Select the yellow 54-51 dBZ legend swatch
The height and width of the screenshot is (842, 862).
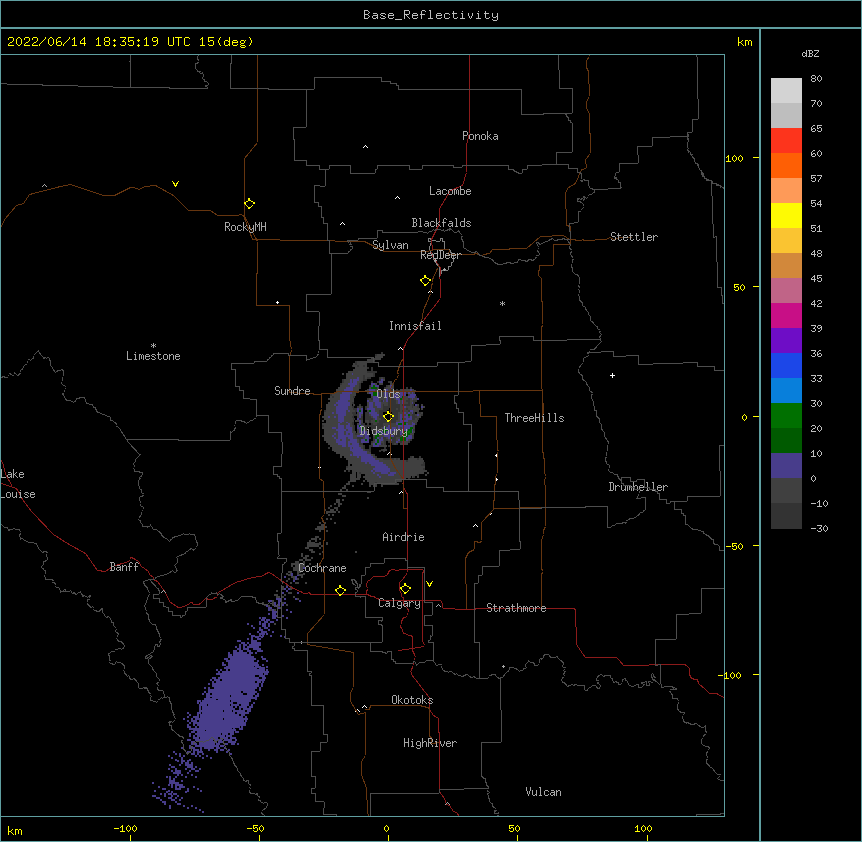[786, 215]
